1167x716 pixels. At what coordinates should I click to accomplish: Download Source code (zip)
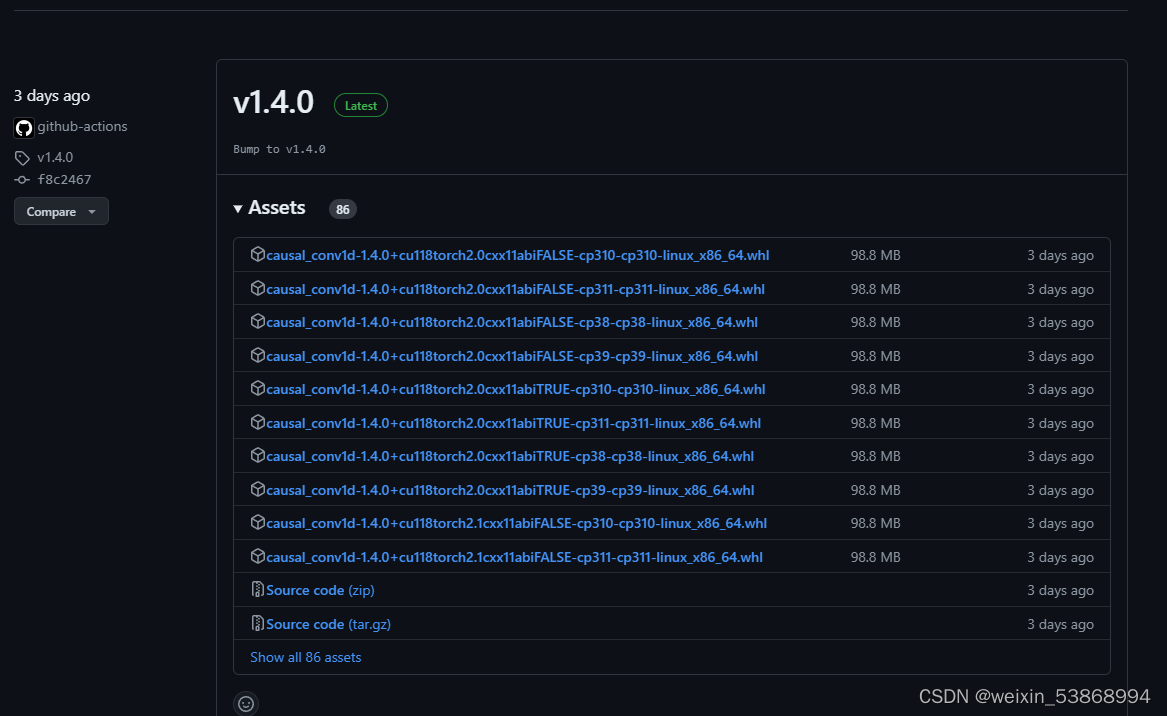click(320, 590)
